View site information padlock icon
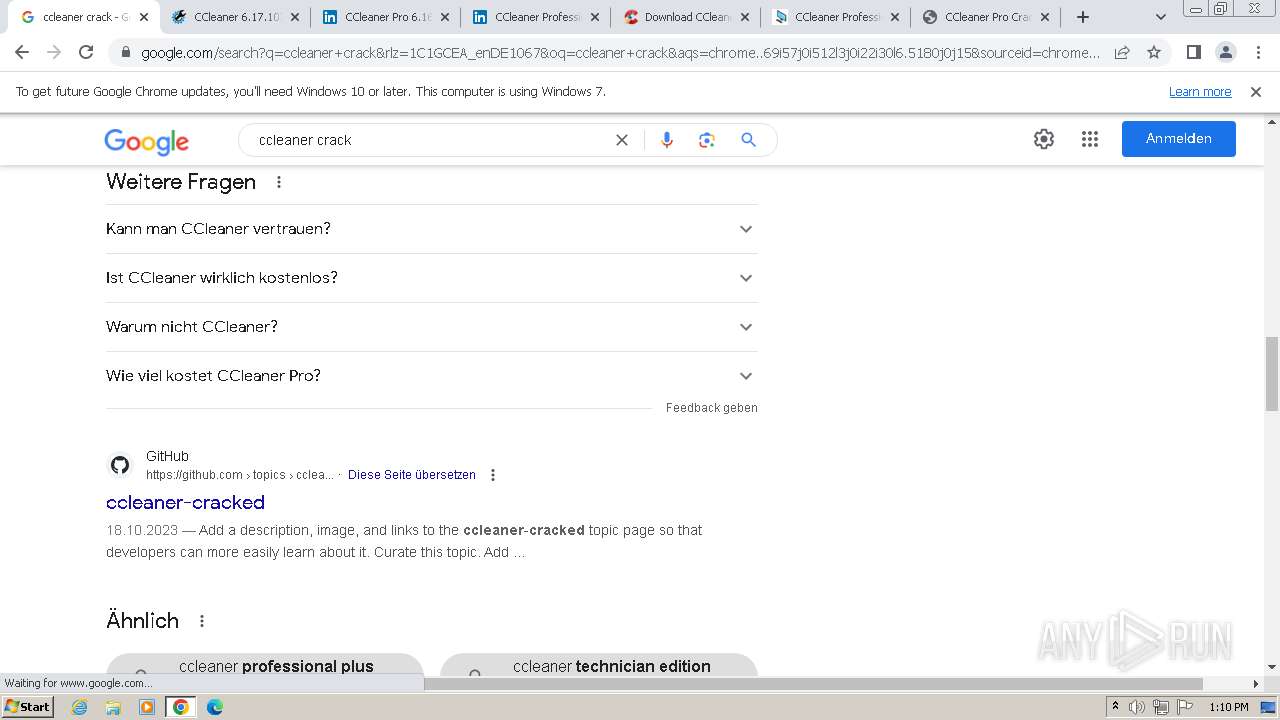1280x720 pixels. [x=126, y=52]
